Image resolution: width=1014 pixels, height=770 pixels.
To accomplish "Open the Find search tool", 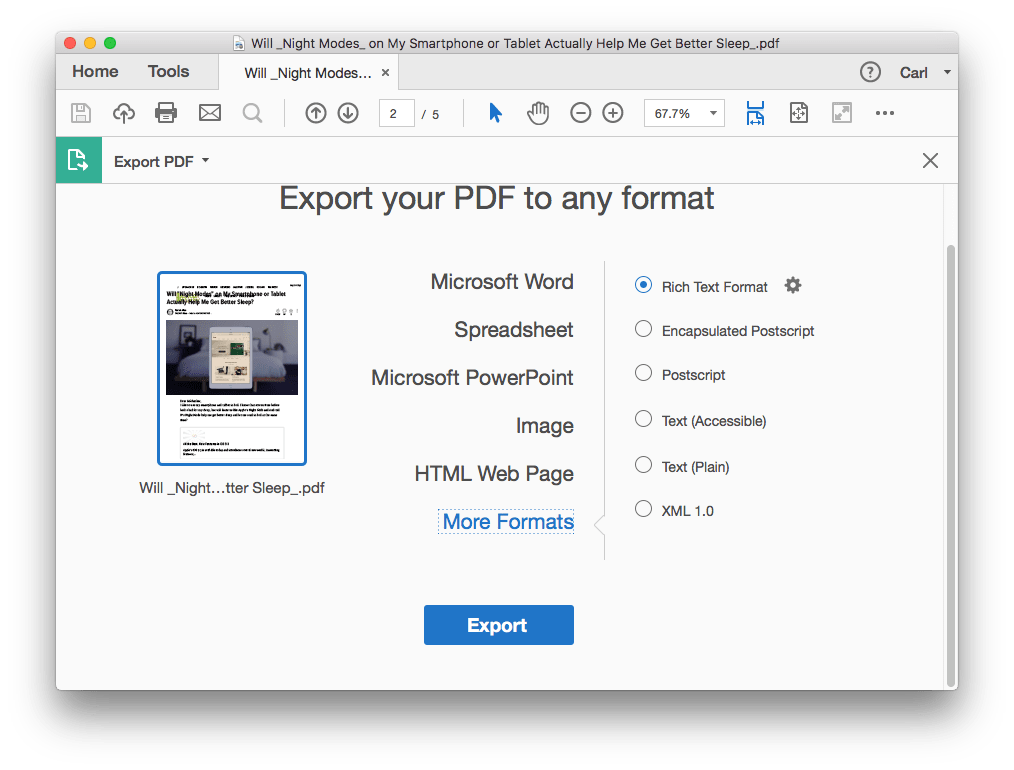I will pyautogui.click(x=252, y=112).
